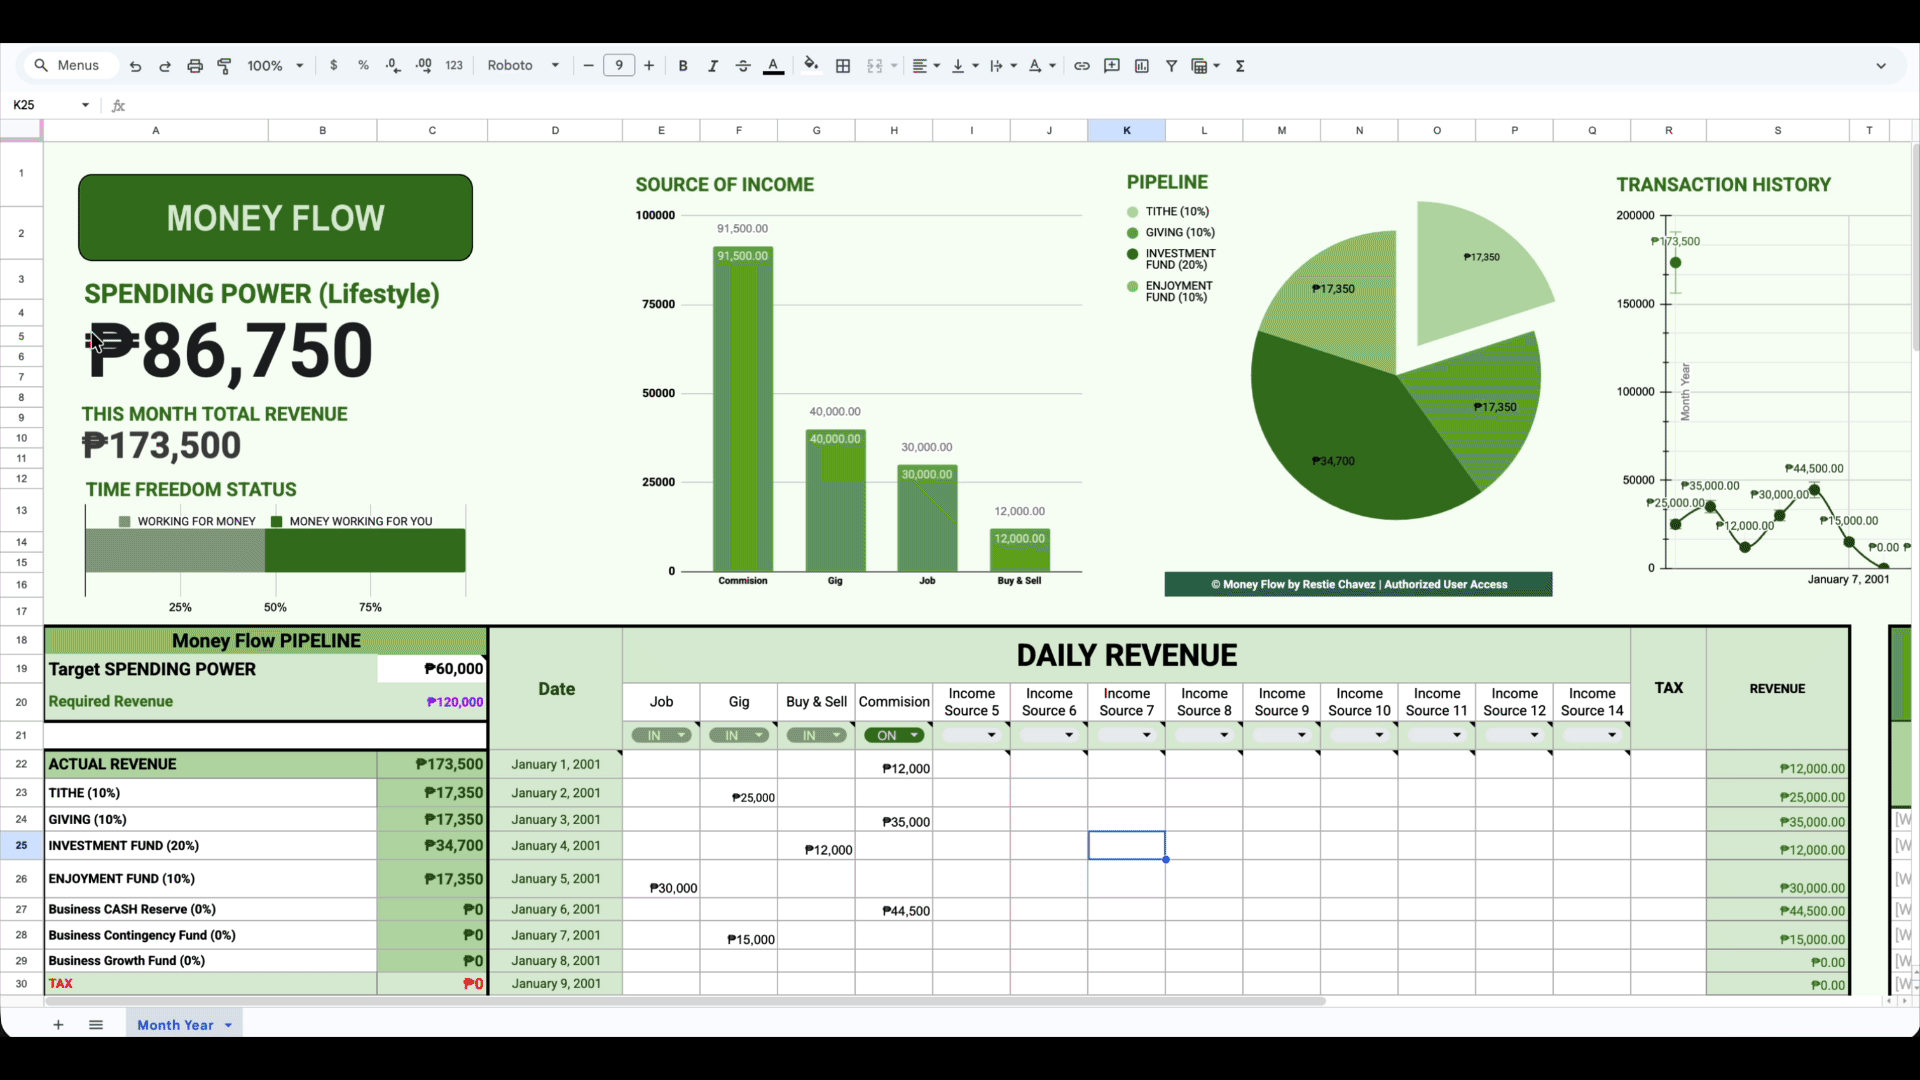Insert link icon in toolbar
Screen dimensions: 1920x1080
[x=1082, y=66]
